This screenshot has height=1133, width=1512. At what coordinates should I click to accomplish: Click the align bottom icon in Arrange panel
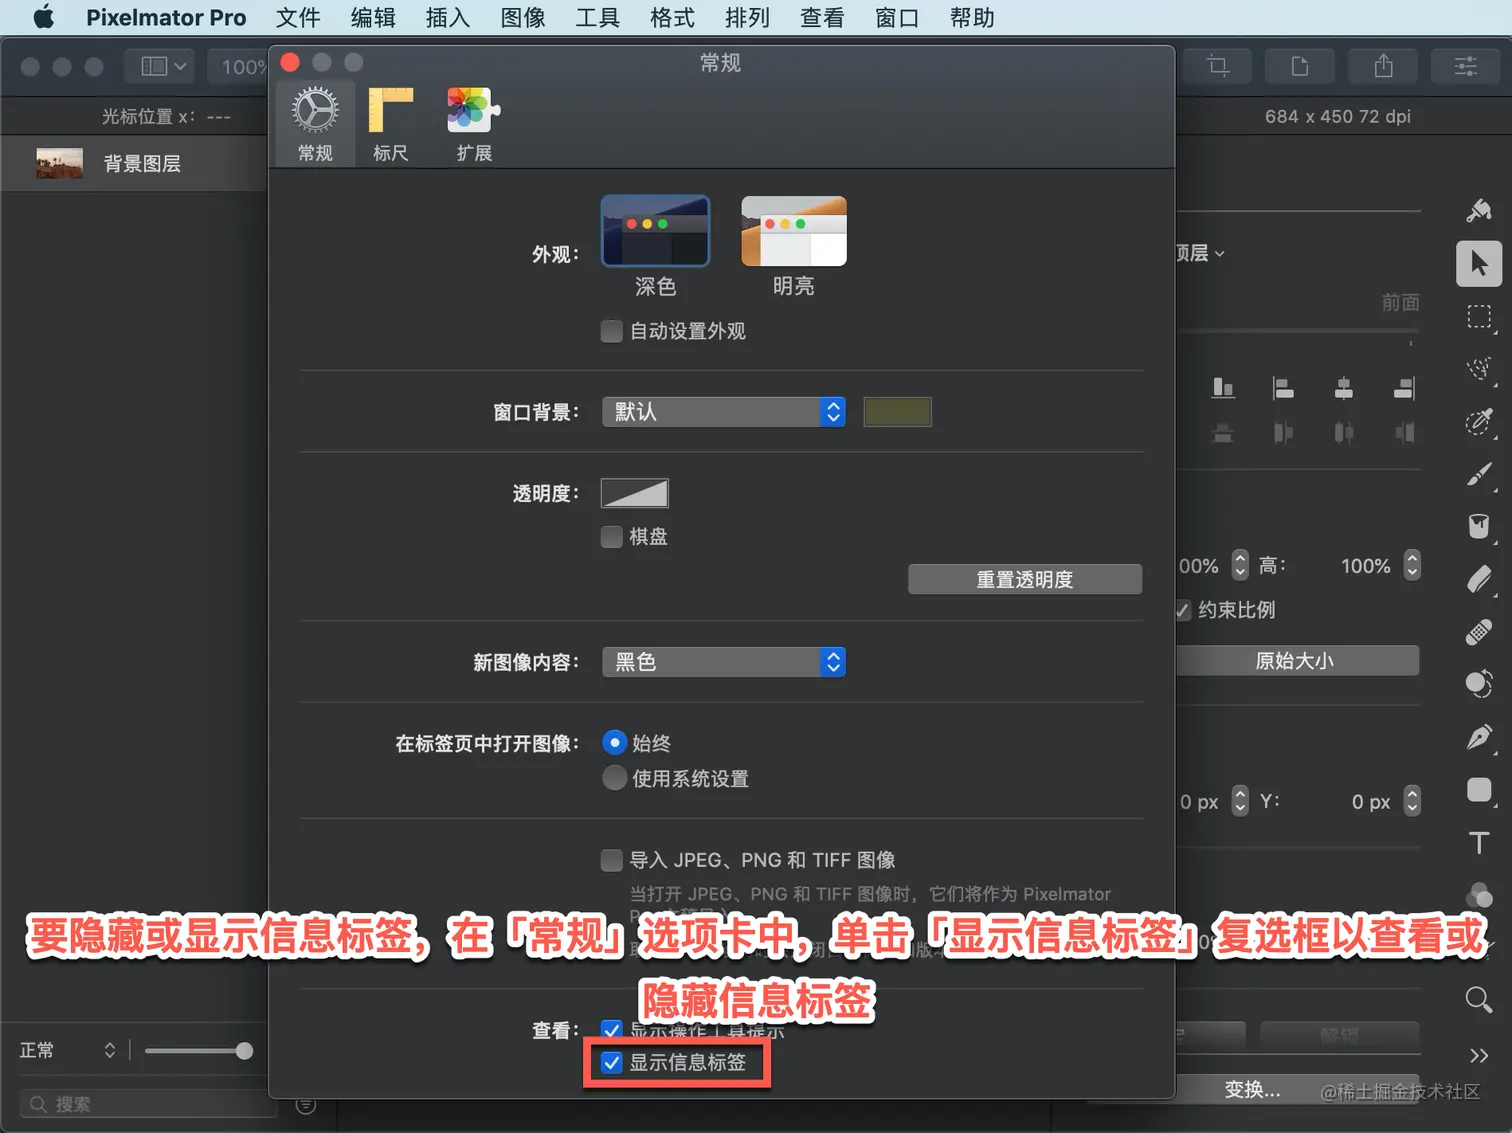(1223, 388)
